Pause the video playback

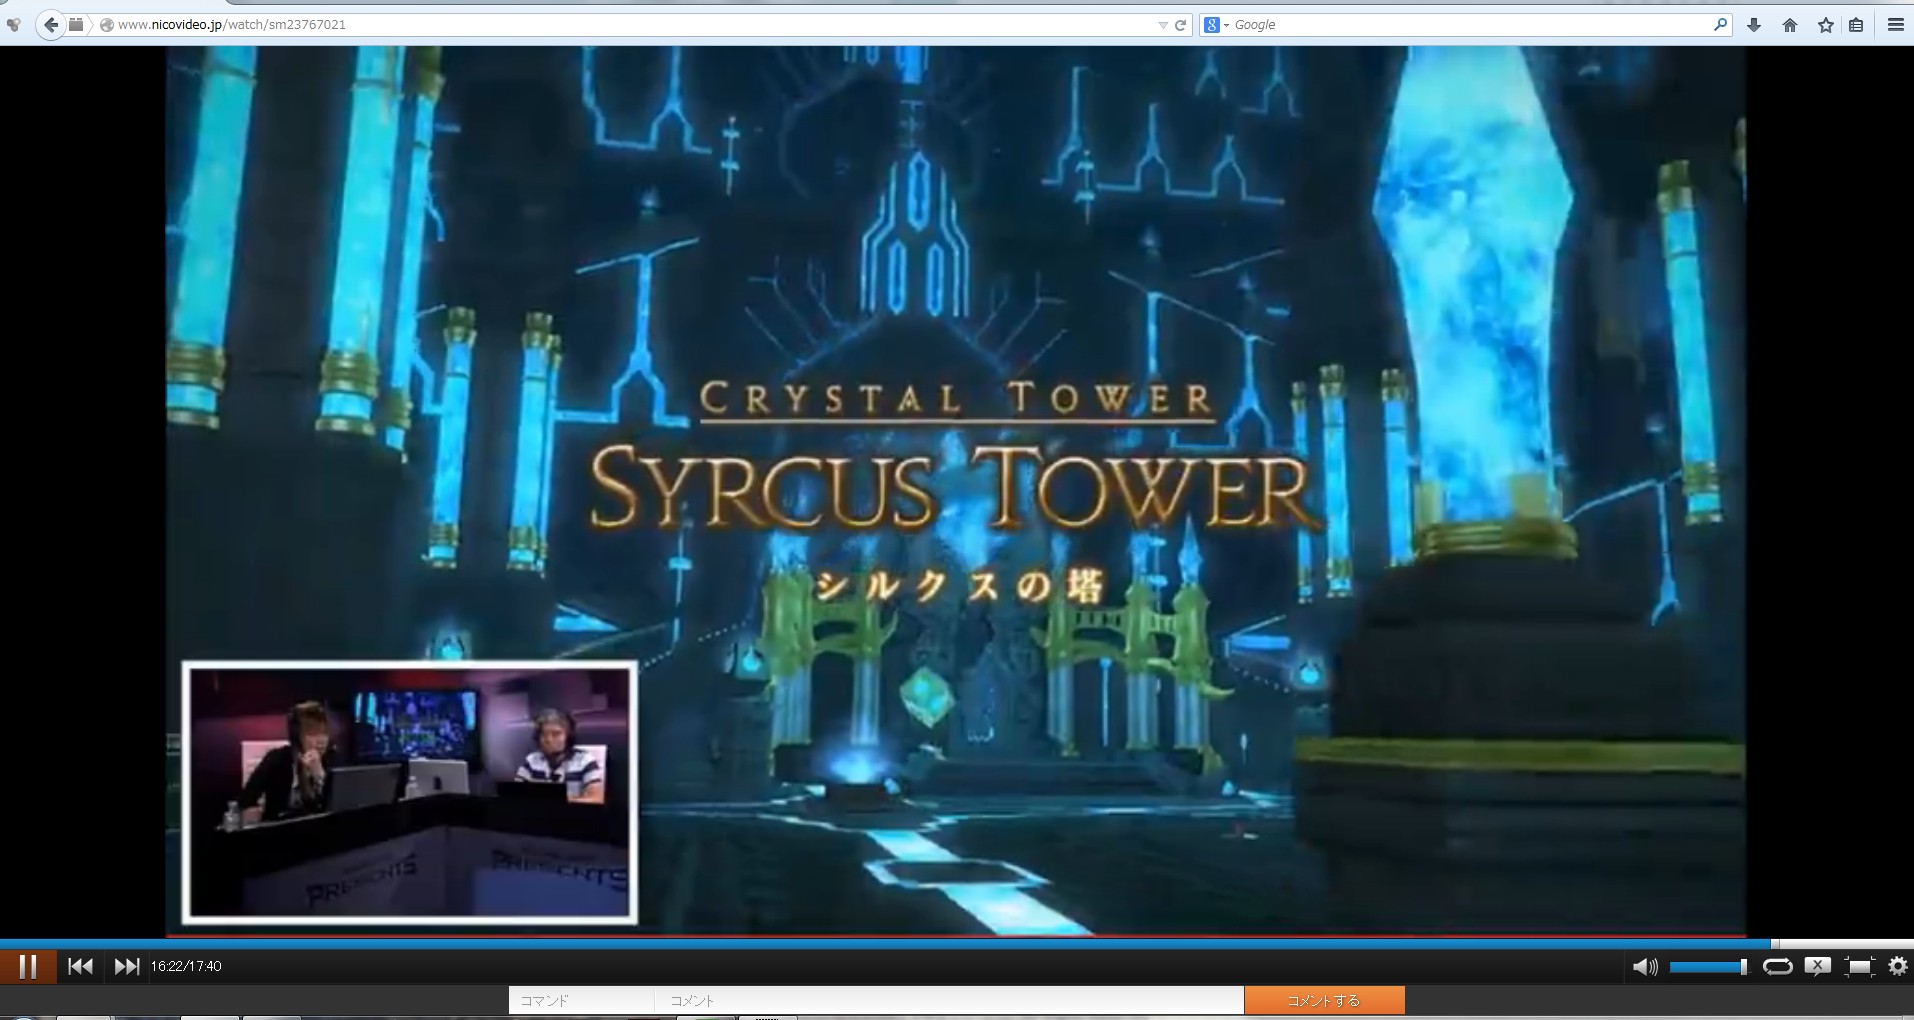[28, 966]
